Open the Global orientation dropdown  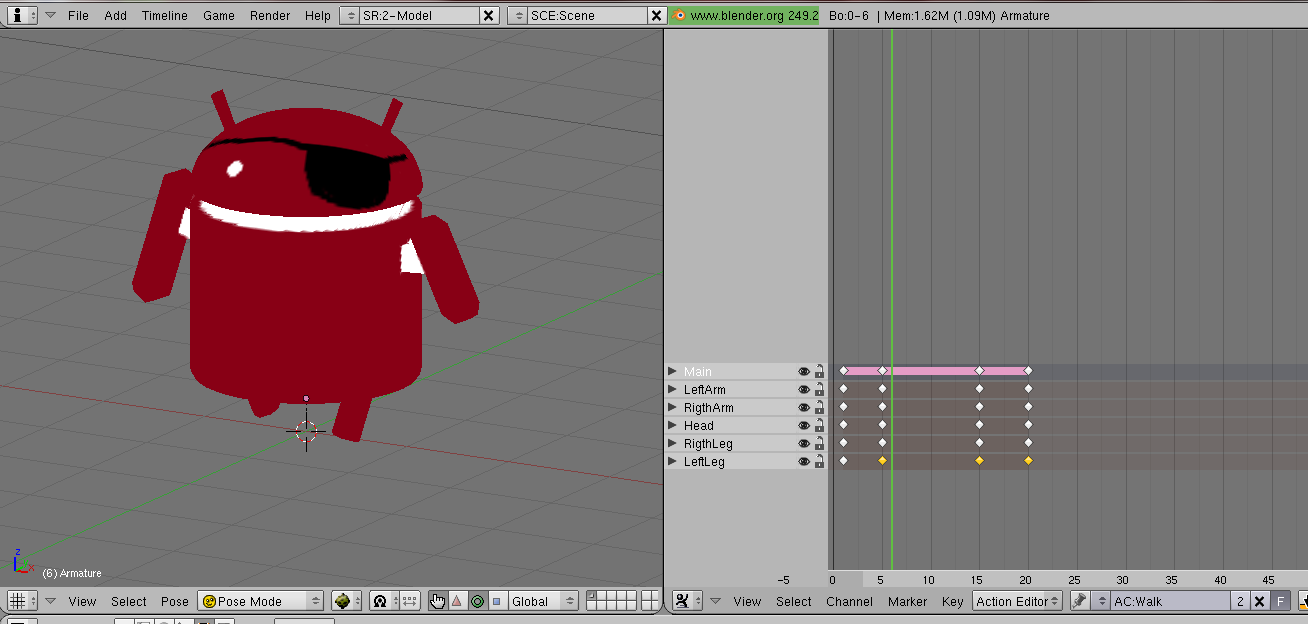(x=542, y=601)
